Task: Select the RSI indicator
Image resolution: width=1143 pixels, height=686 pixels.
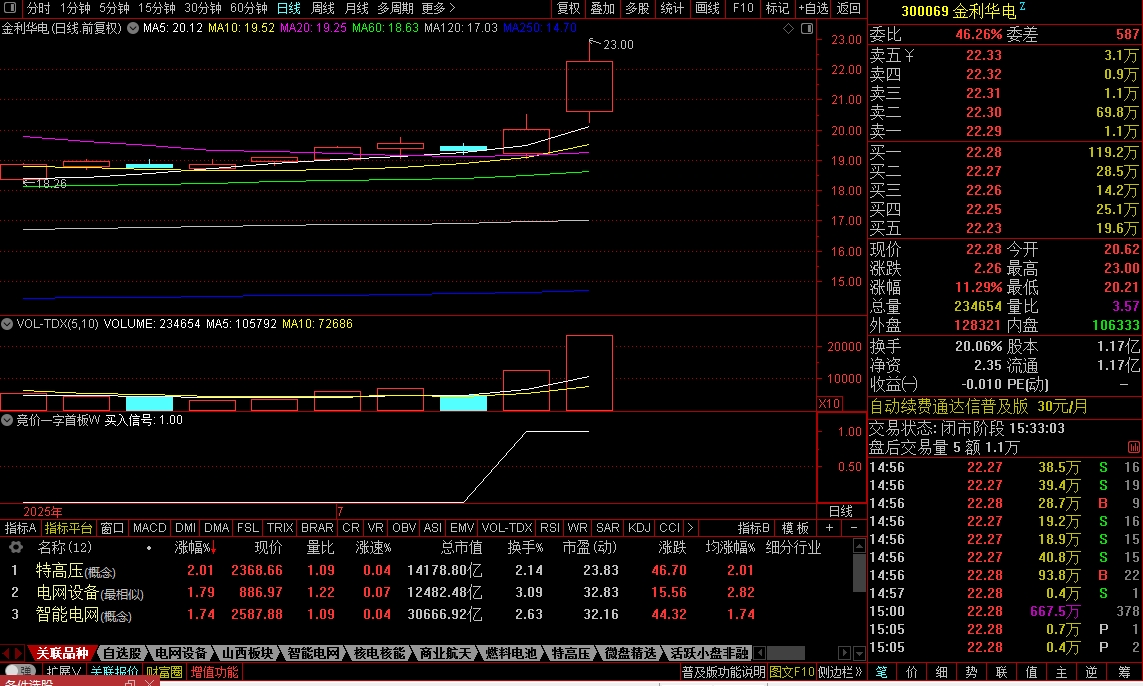Action: click(x=550, y=527)
